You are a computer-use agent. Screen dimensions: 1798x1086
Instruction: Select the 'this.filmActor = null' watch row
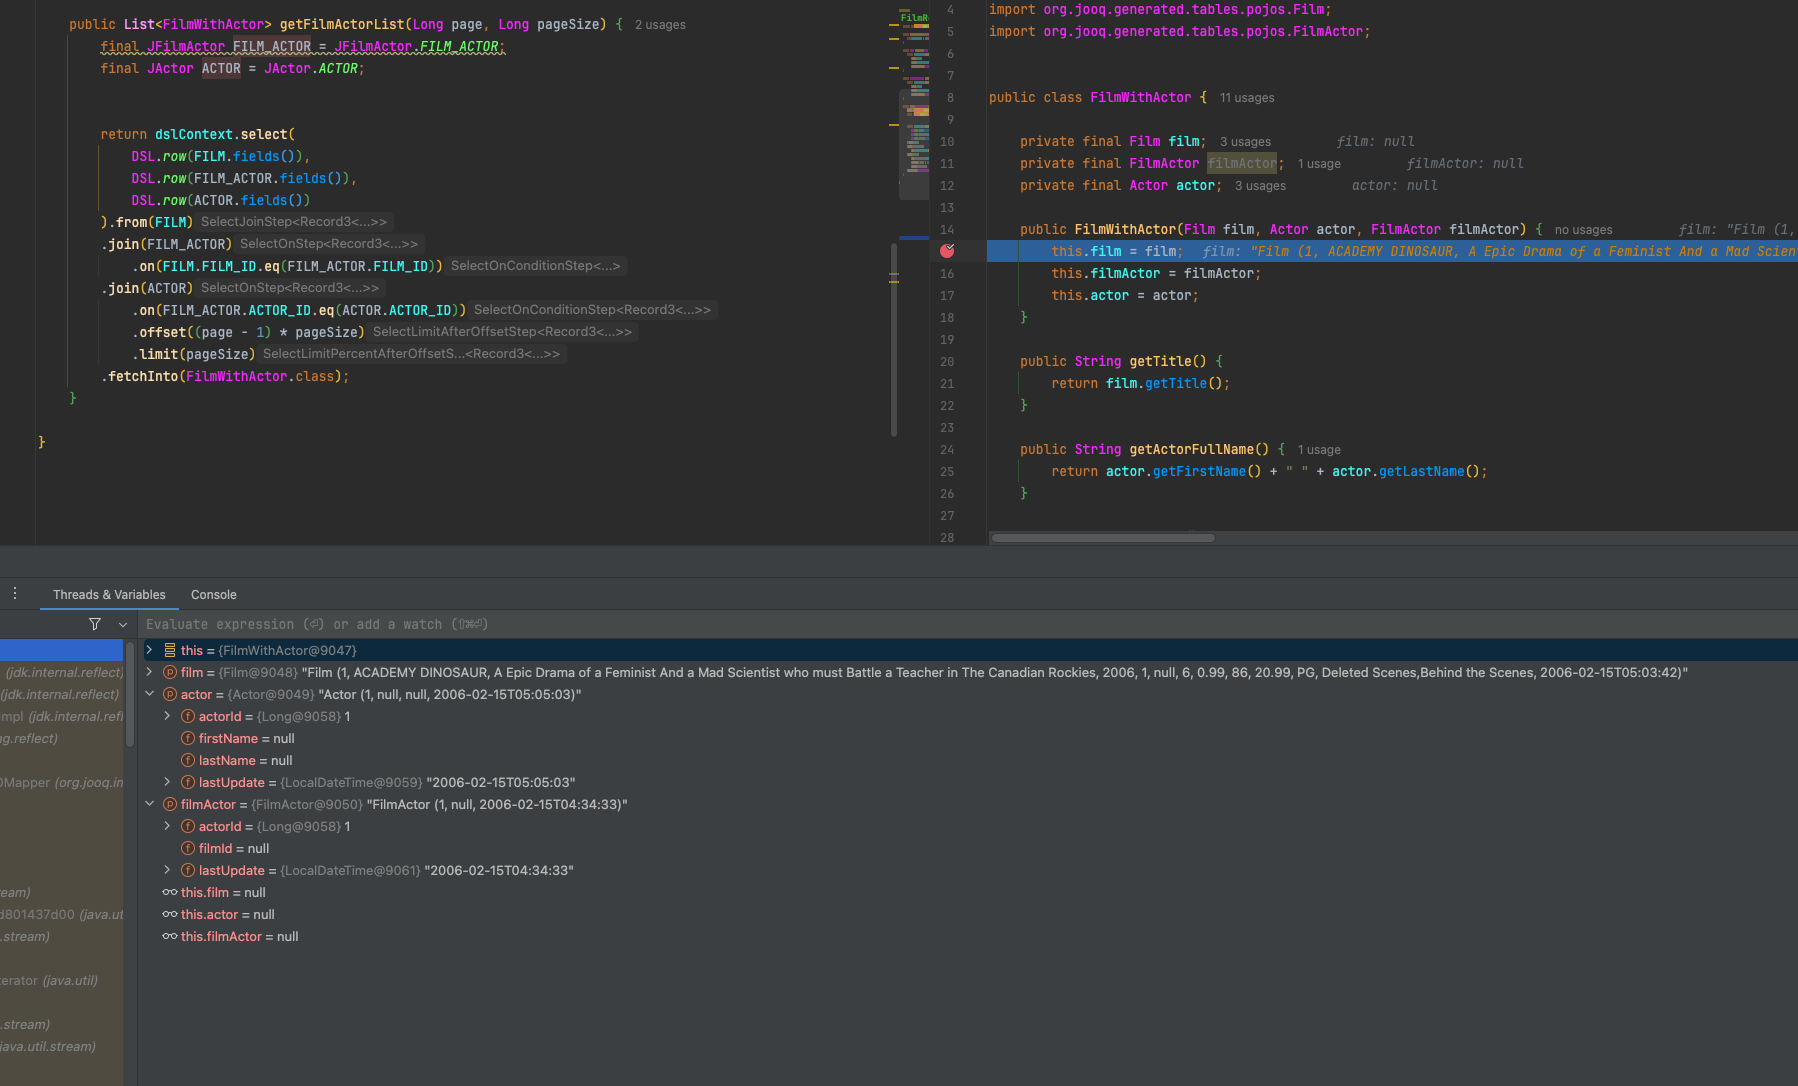[x=968, y=936]
